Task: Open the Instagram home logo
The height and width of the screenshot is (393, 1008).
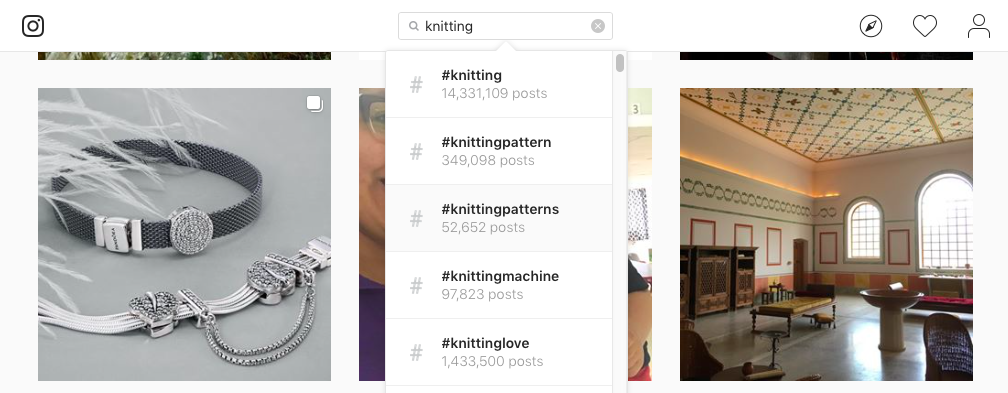Action: pyautogui.click(x=33, y=26)
